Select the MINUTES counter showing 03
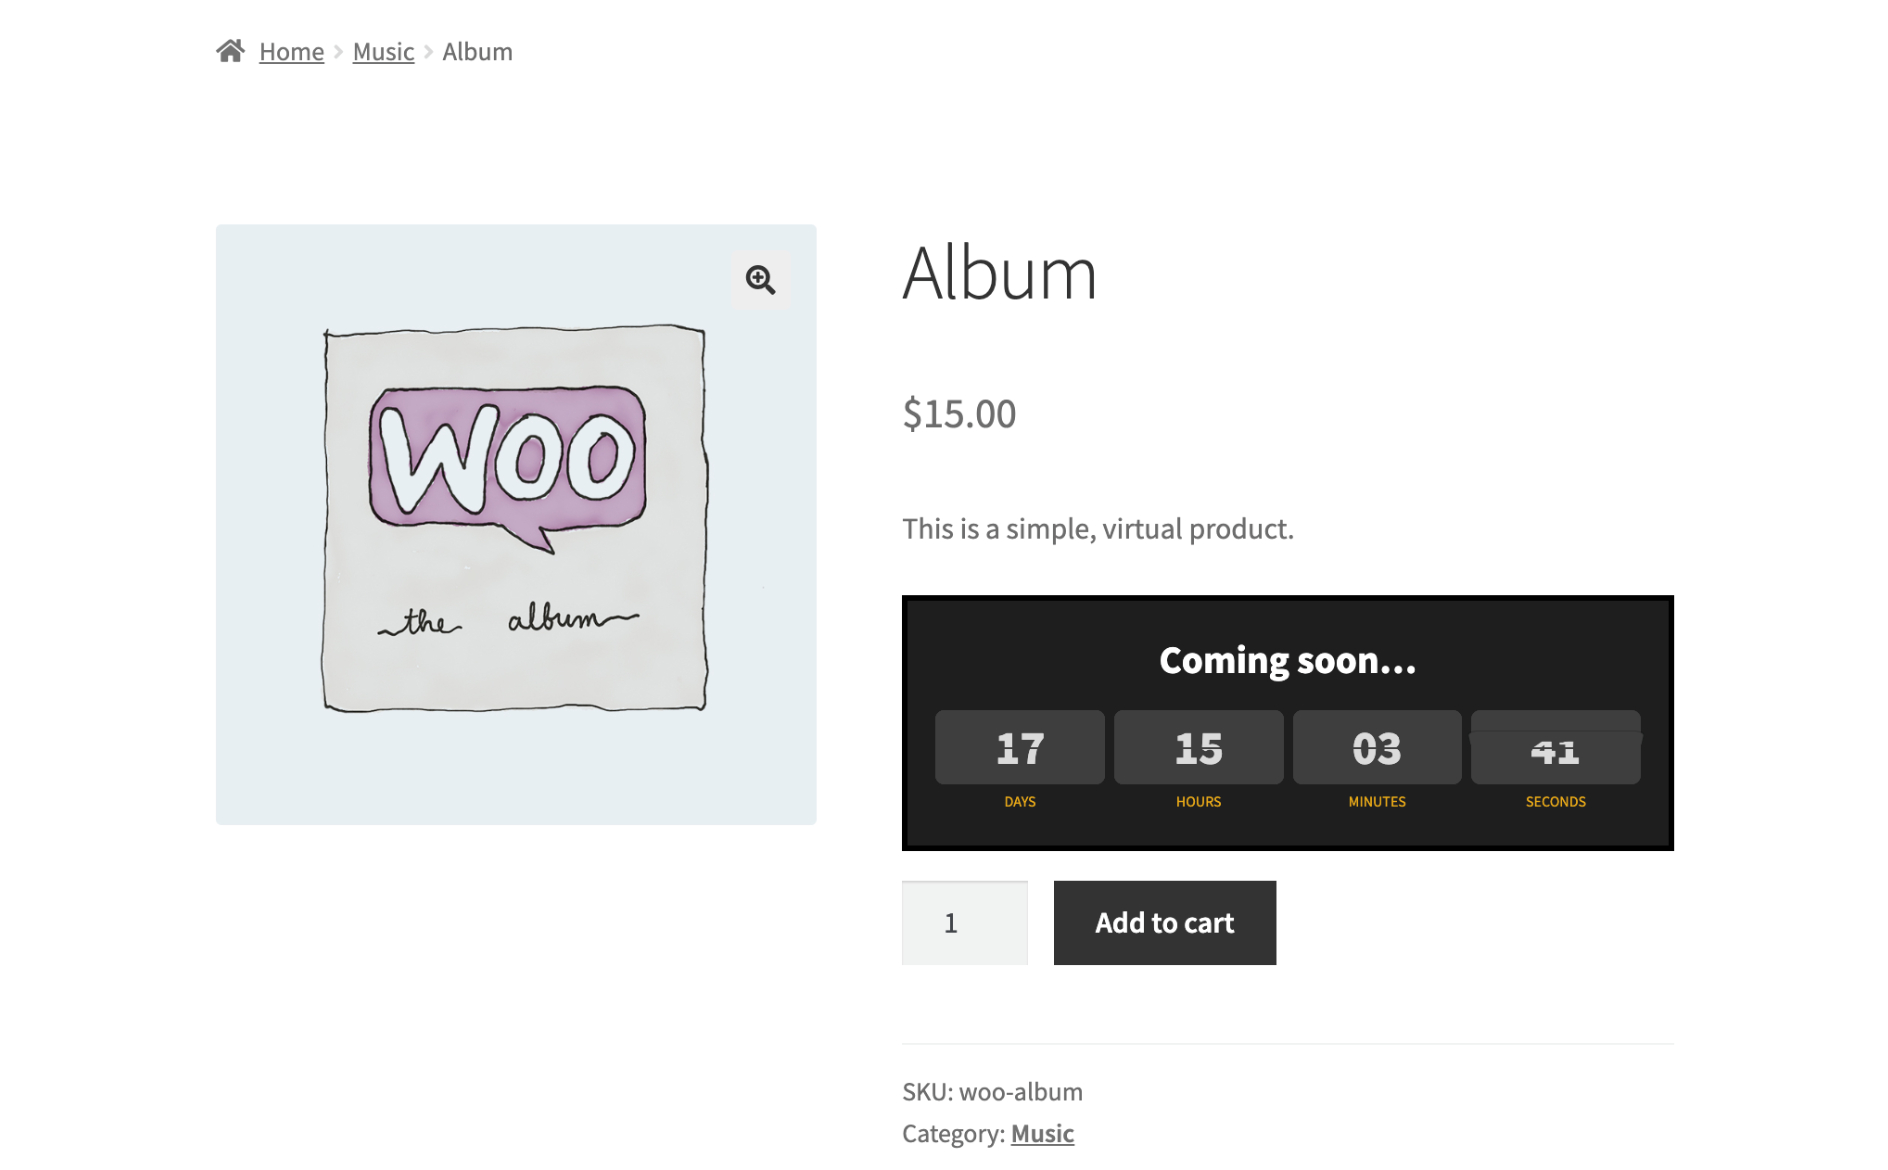The image size is (1888, 1170). [x=1377, y=746]
